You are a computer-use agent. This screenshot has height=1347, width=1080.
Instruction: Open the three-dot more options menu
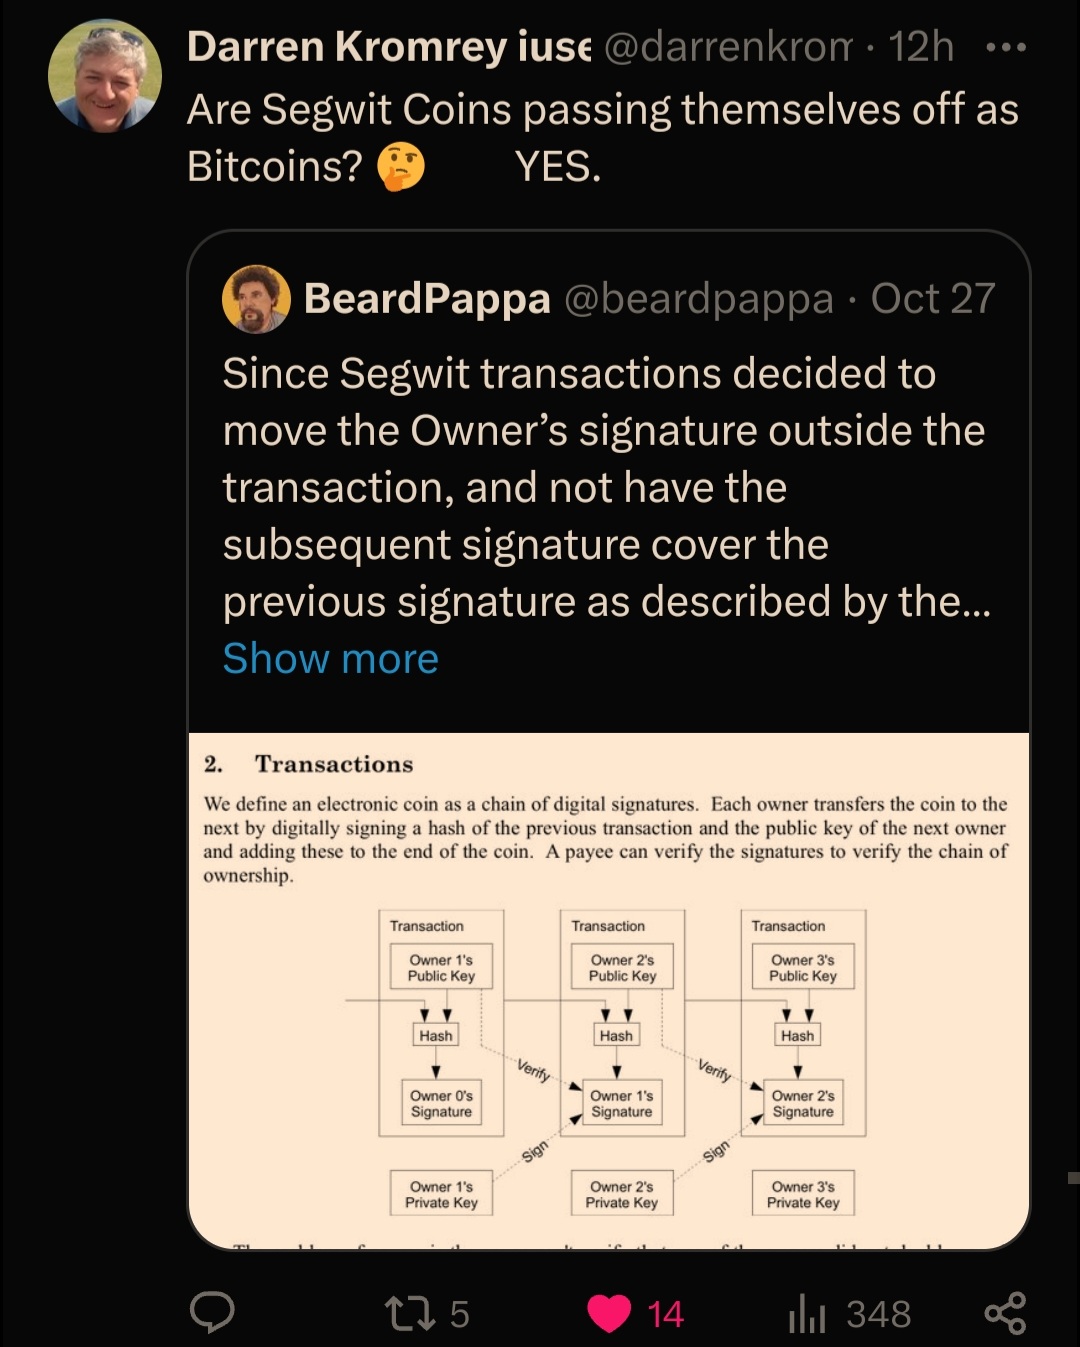coord(1005,48)
